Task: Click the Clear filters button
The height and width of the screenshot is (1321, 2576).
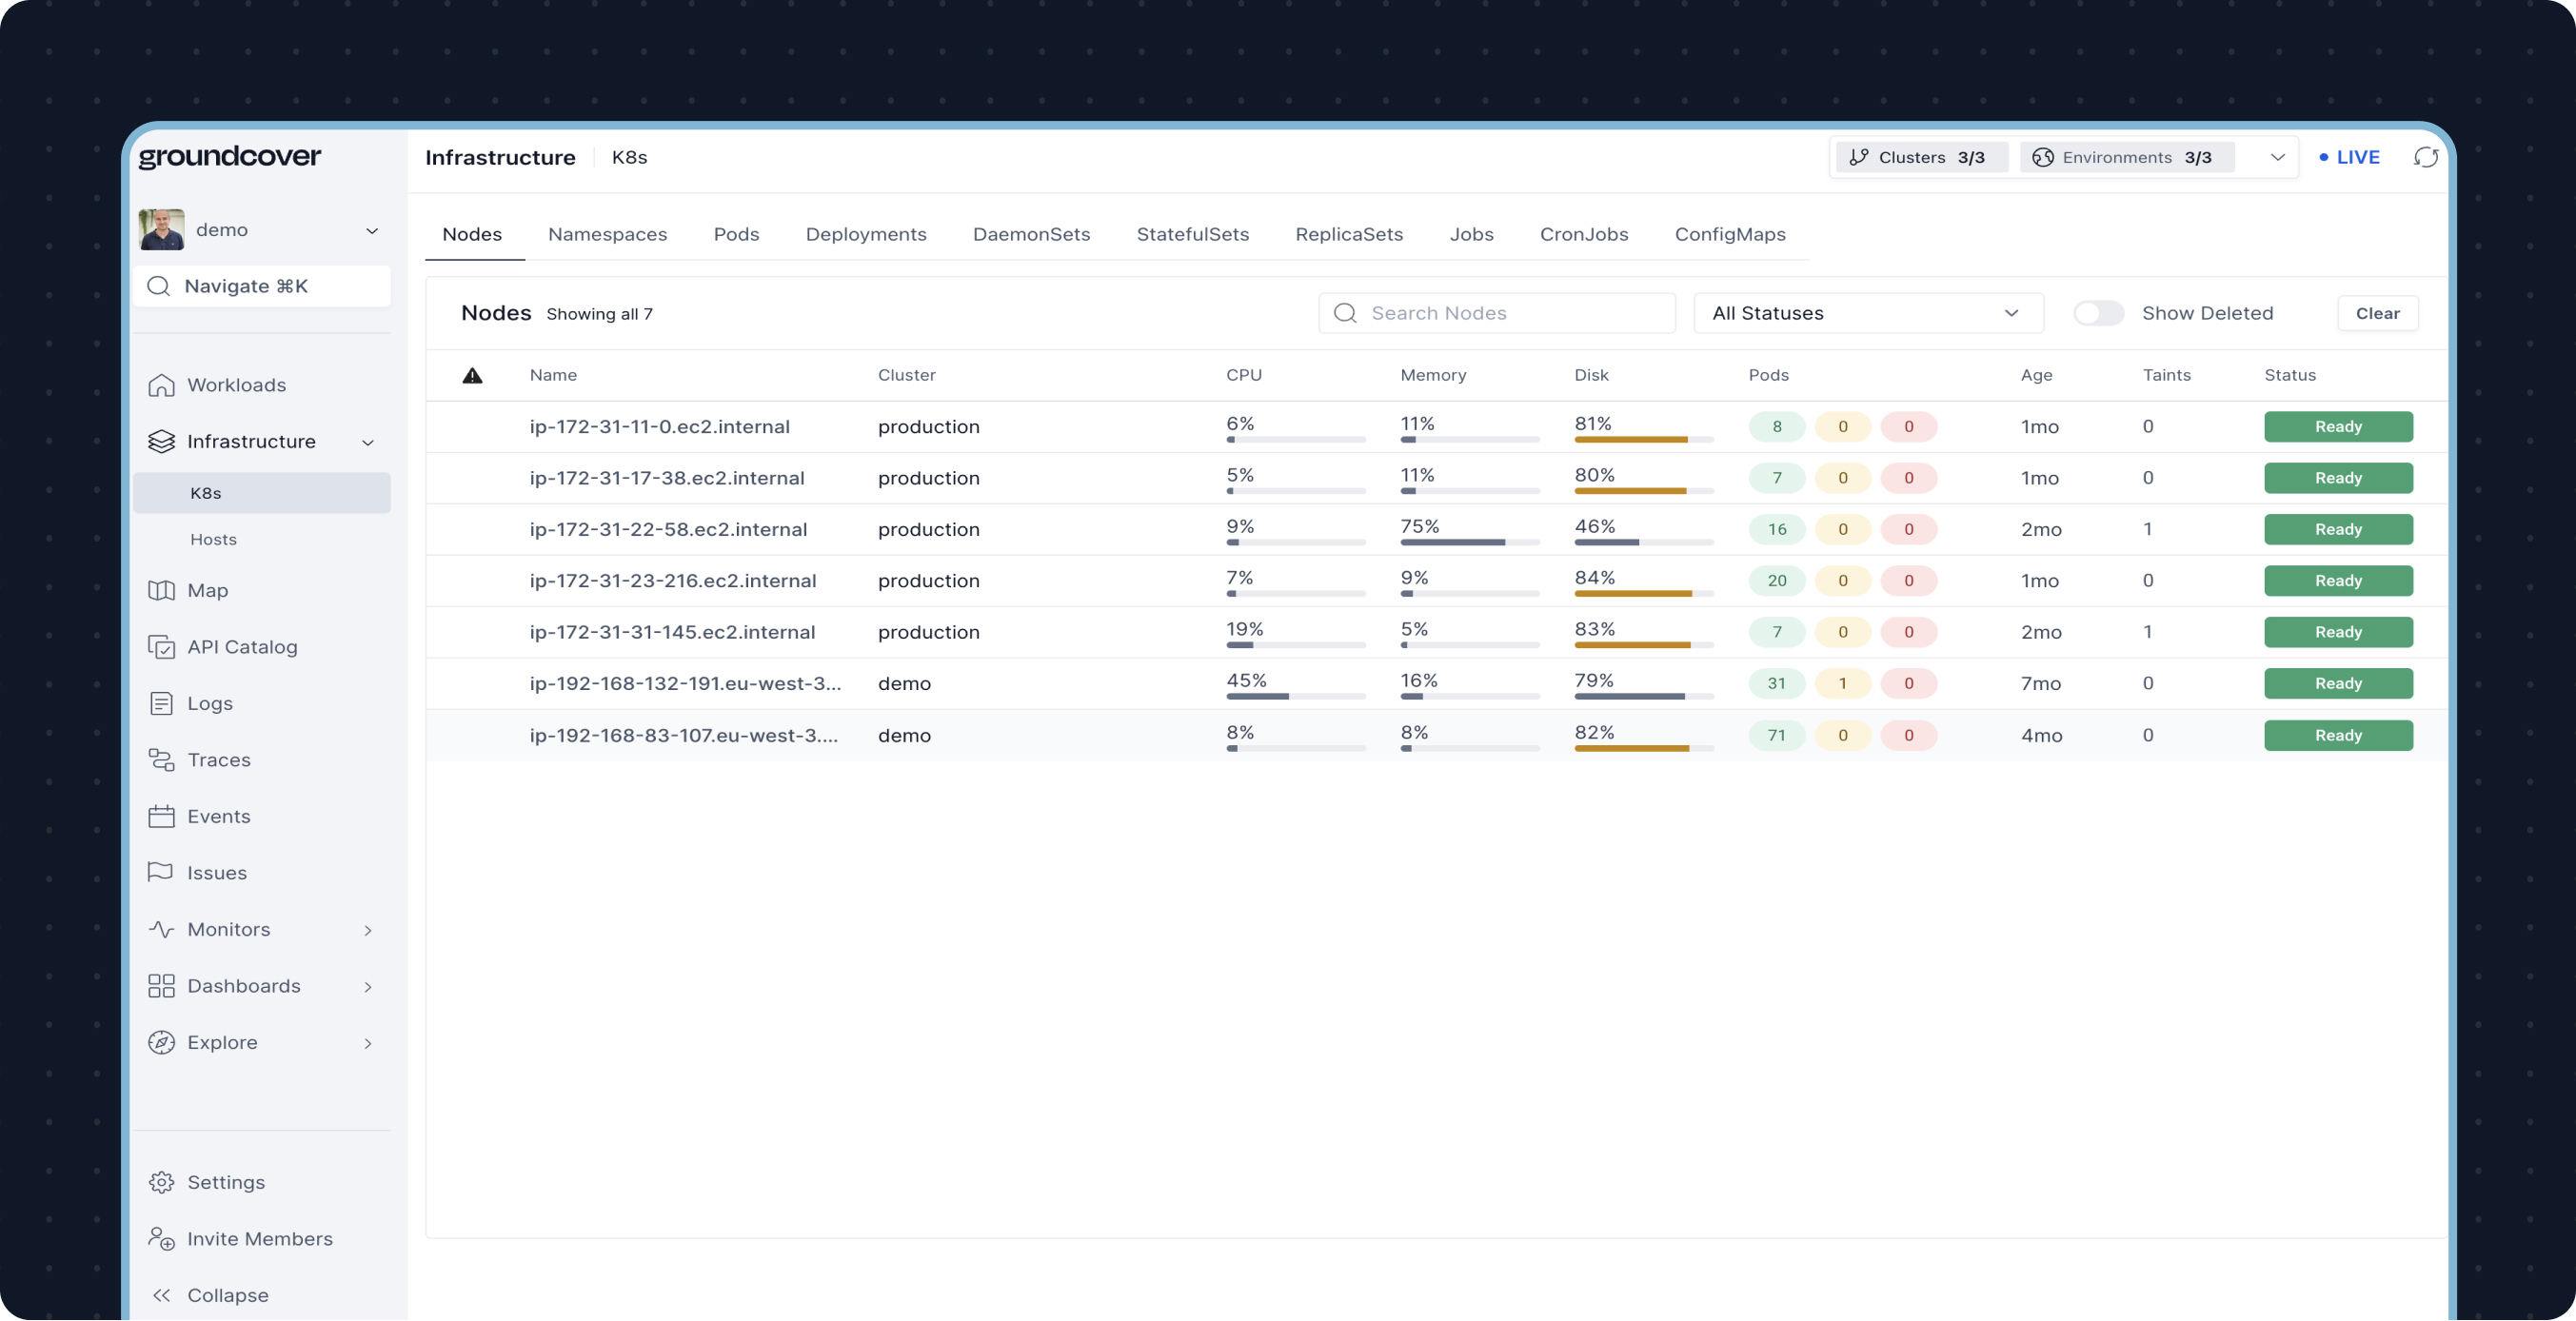Action: 2376,313
